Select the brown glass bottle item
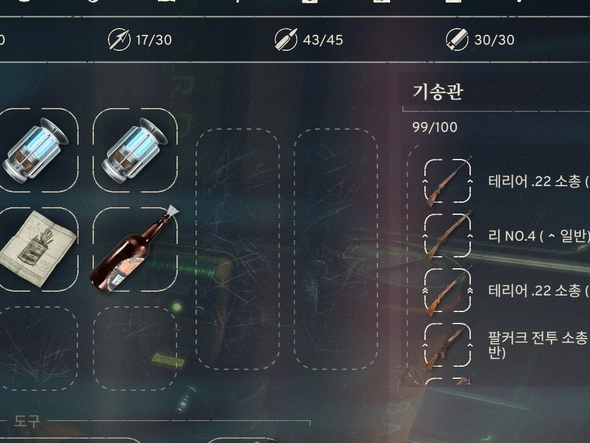The width and height of the screenshot is (590, 443). tap(135, 249)
